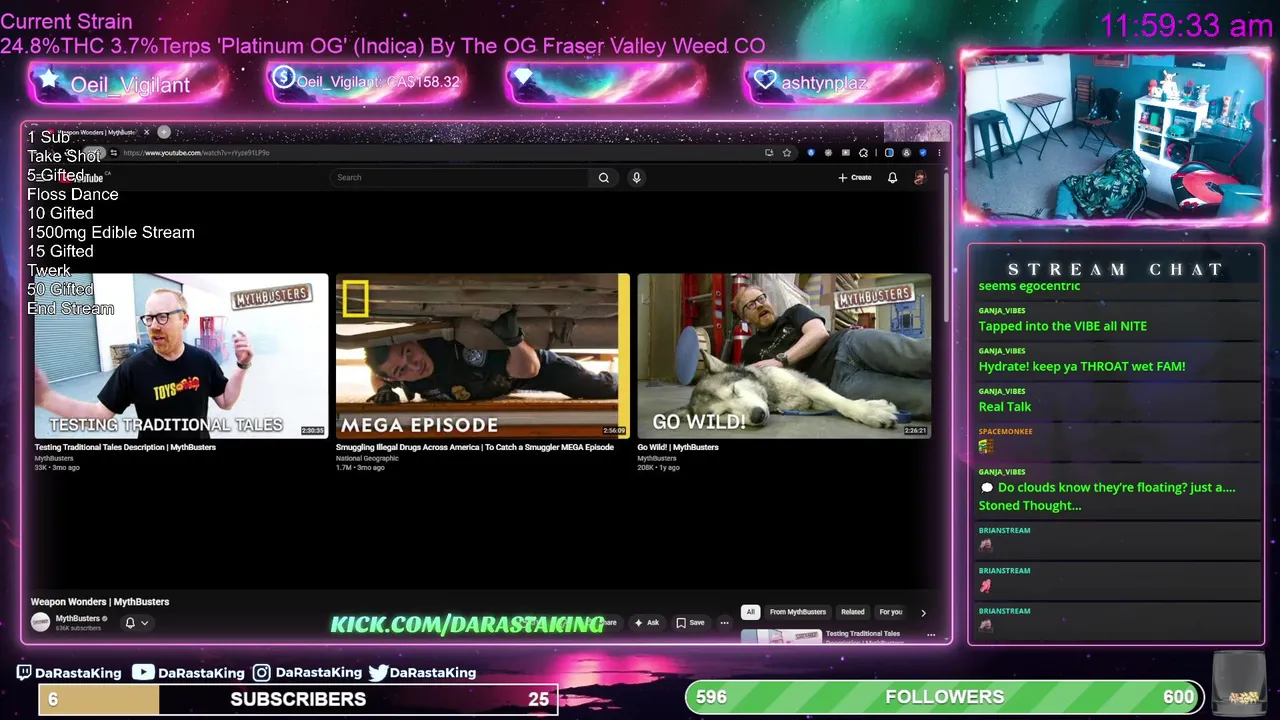Click the Twitch DaRastaKing social label
The image size is (1280, 720).
pyautogui.click(x=69, y=673)
